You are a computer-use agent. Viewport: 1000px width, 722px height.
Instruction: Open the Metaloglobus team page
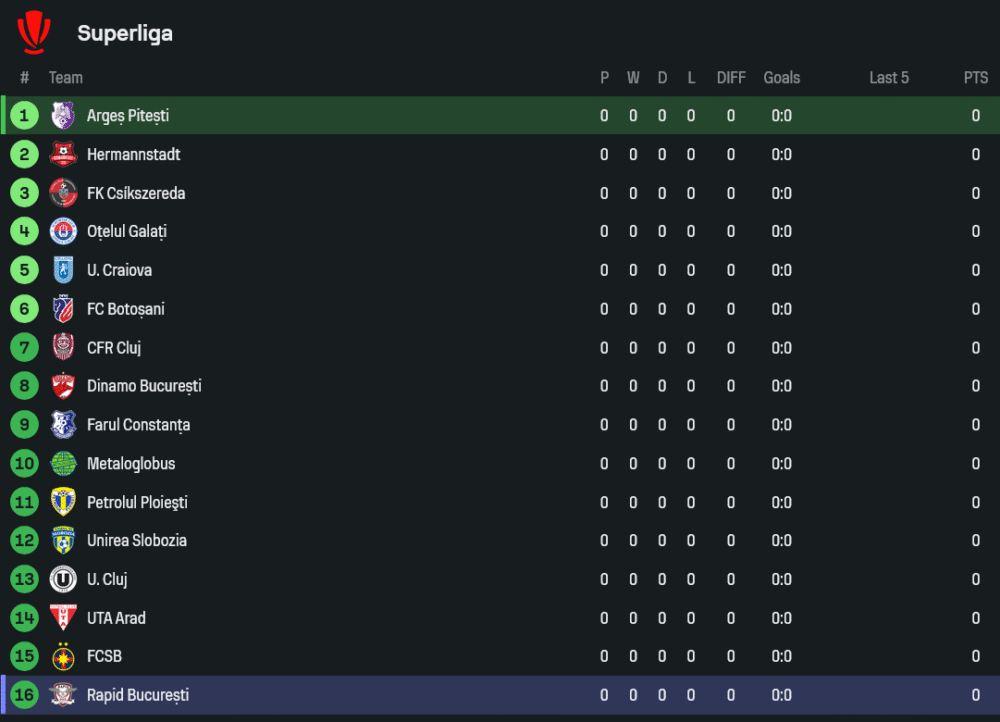[131, 464]
